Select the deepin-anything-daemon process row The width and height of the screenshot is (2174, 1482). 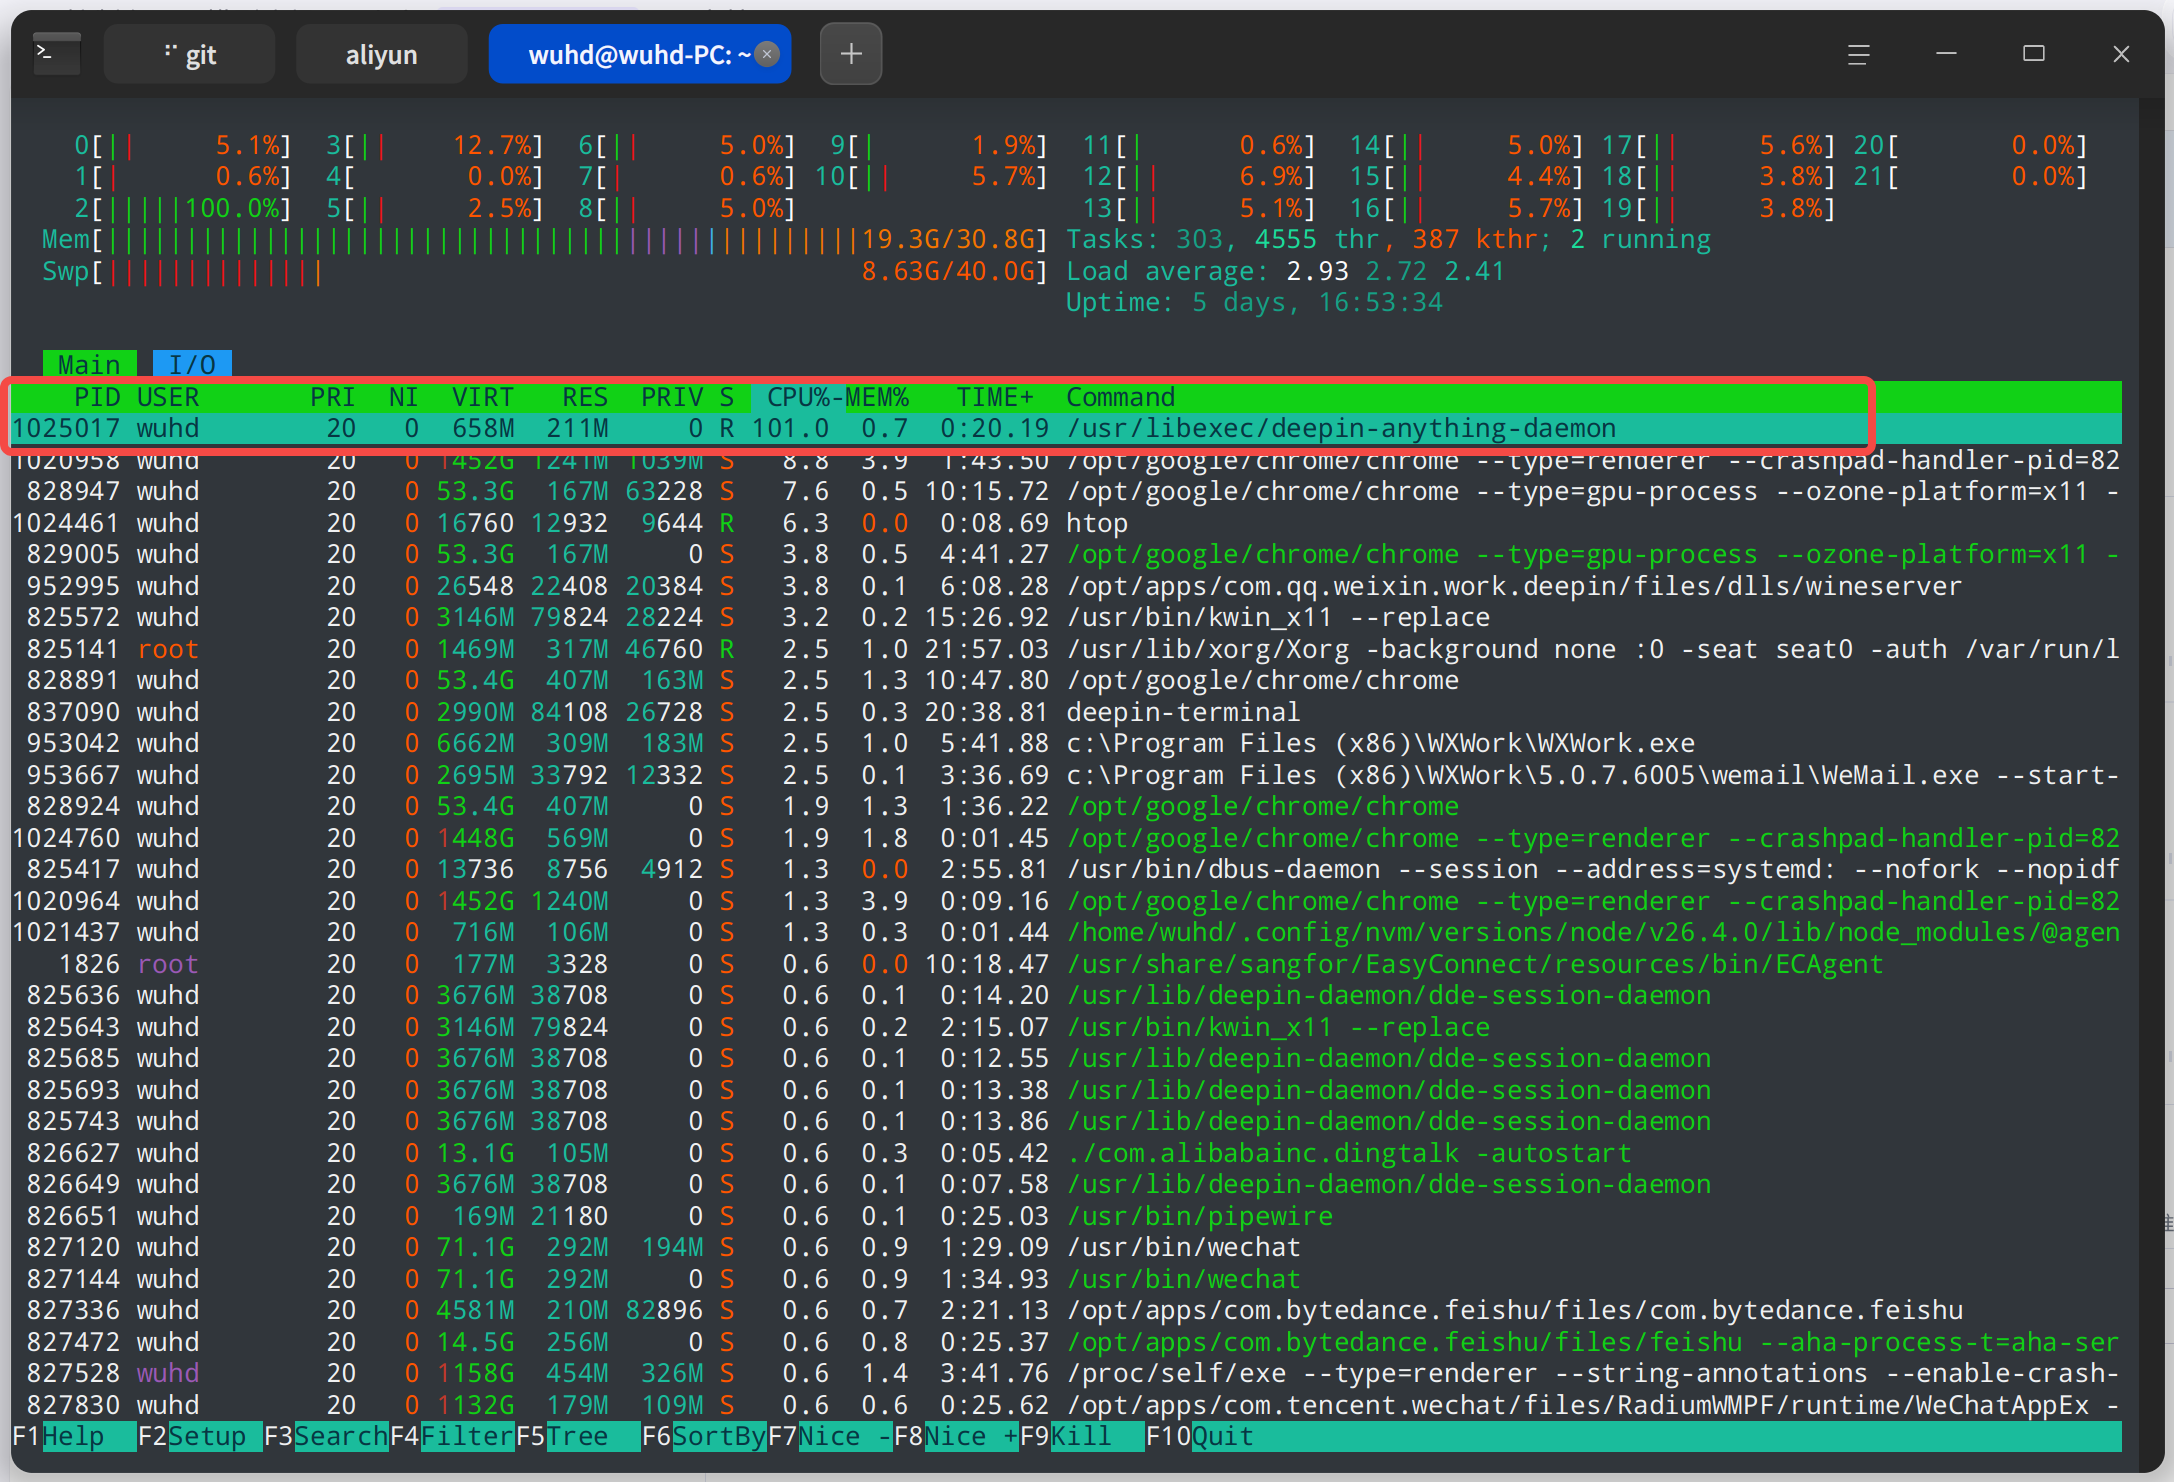[x=1066, y=428]
